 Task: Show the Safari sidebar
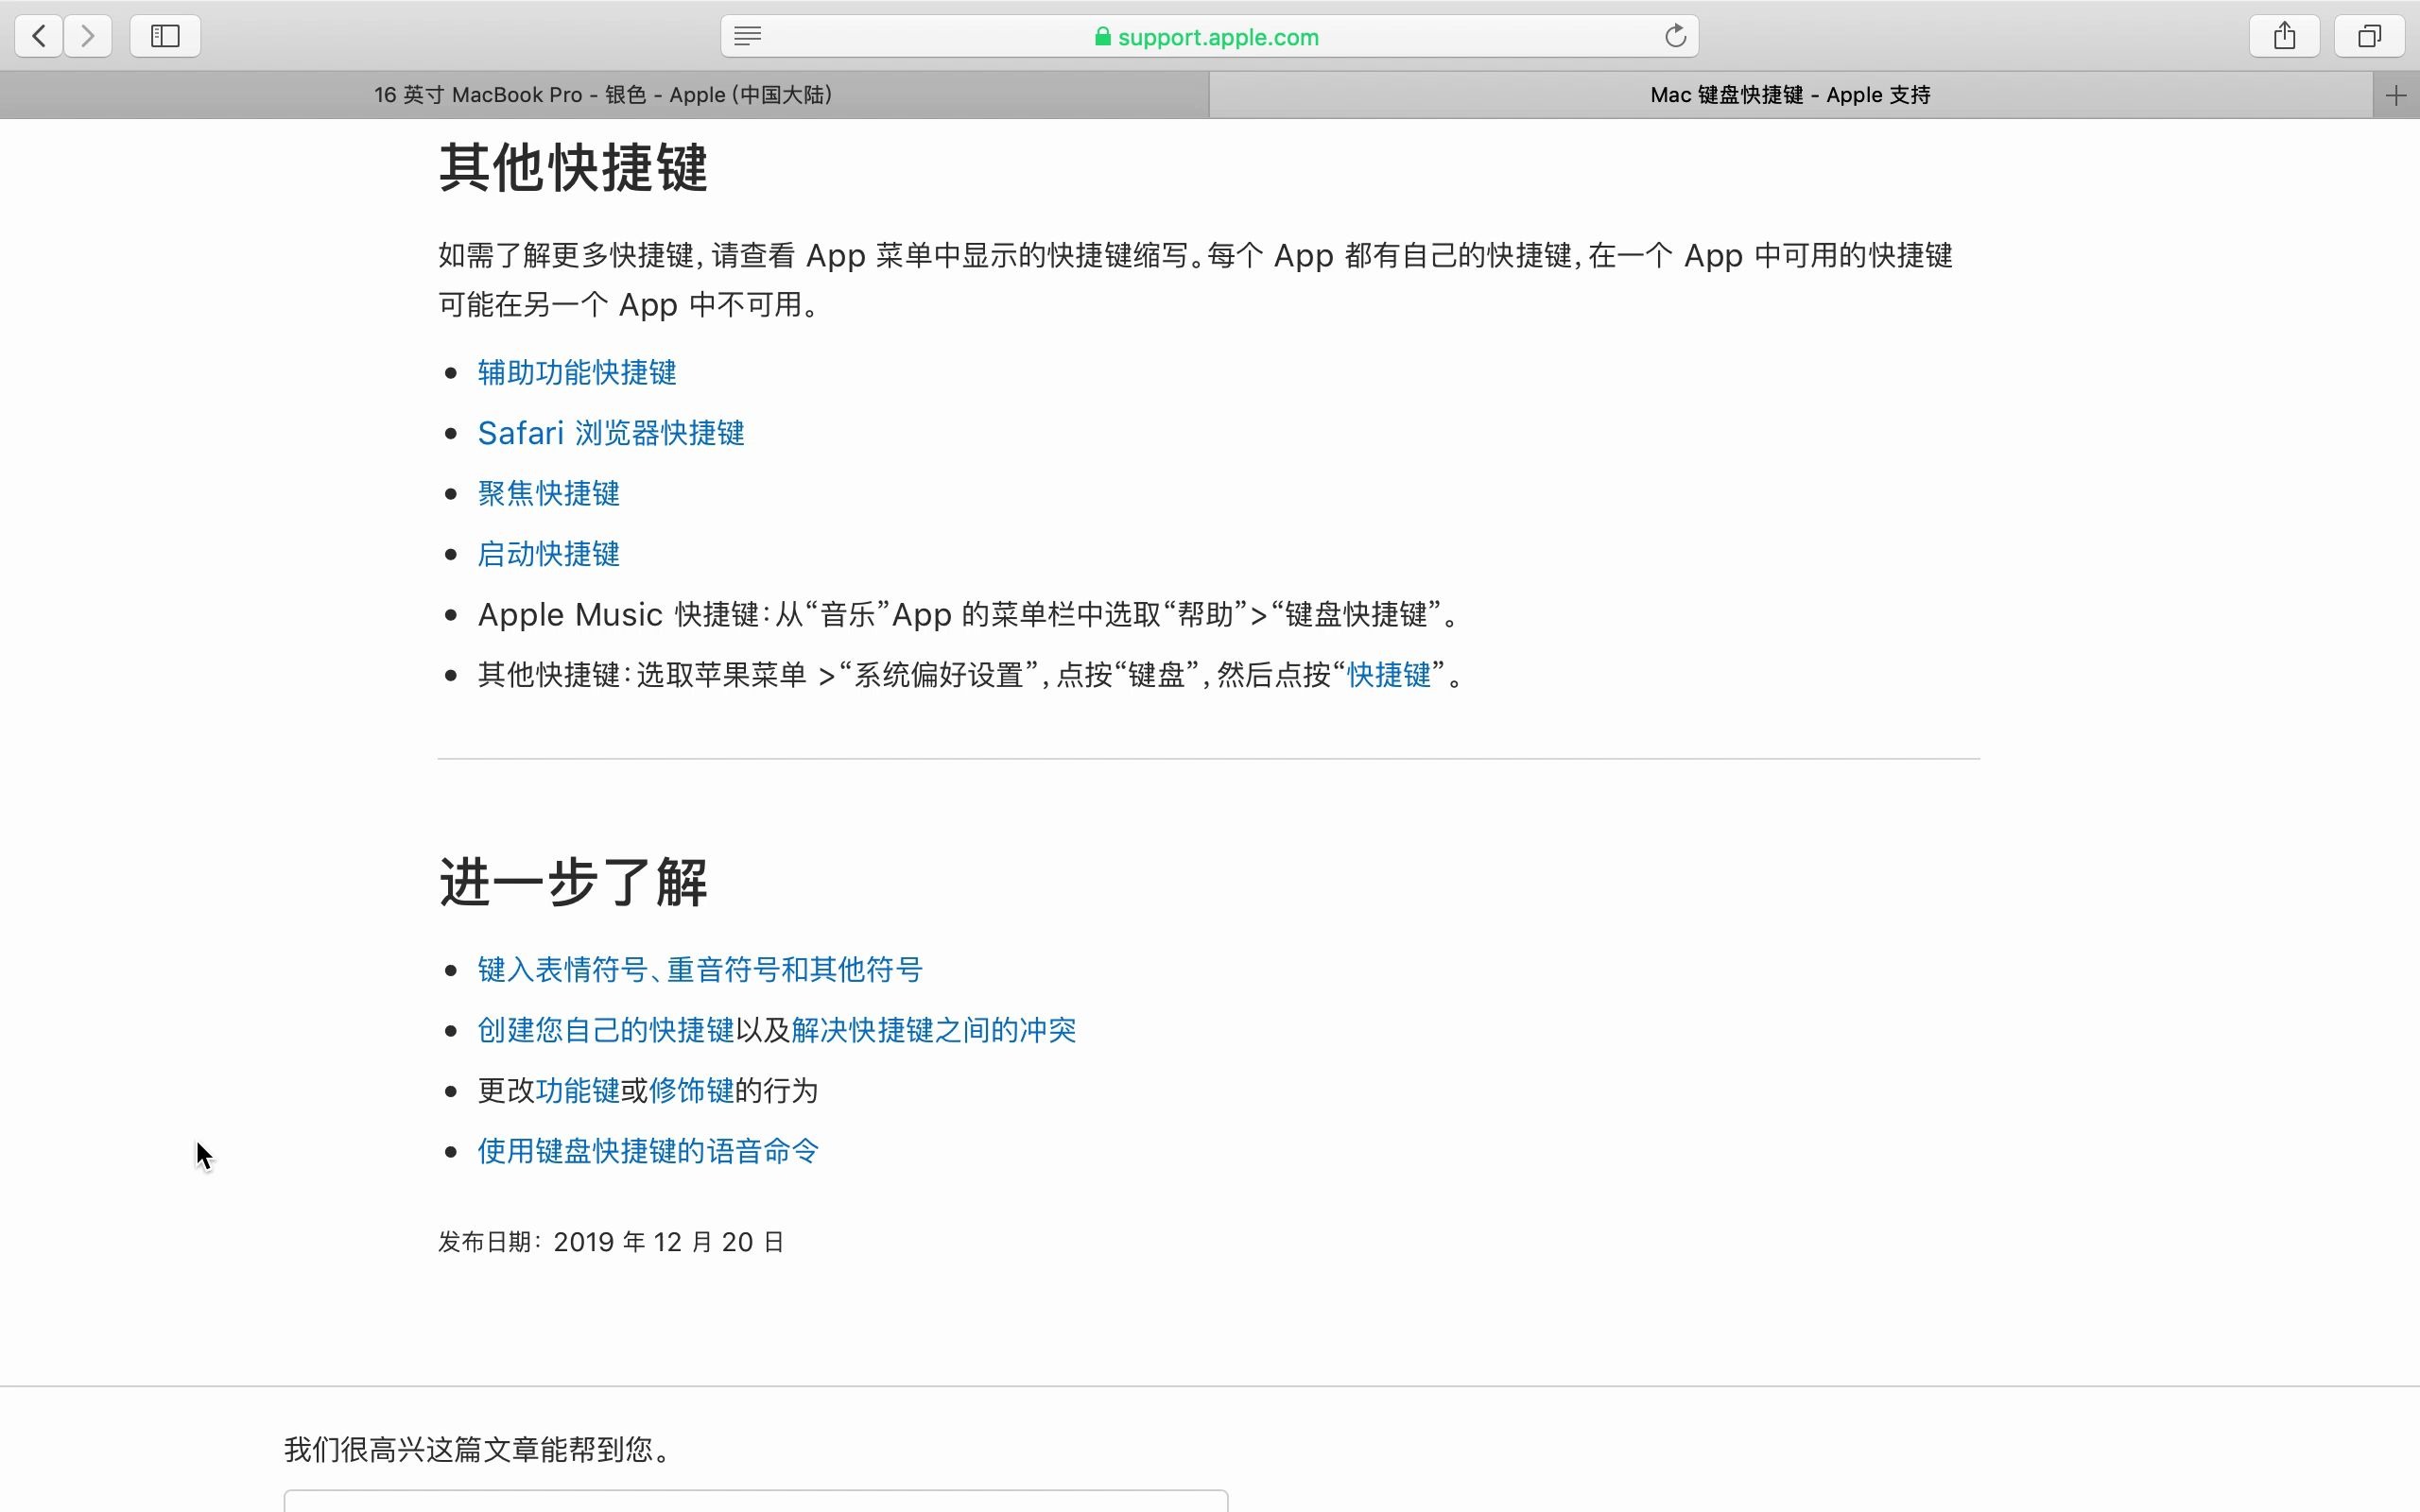[x=165, y=36]
